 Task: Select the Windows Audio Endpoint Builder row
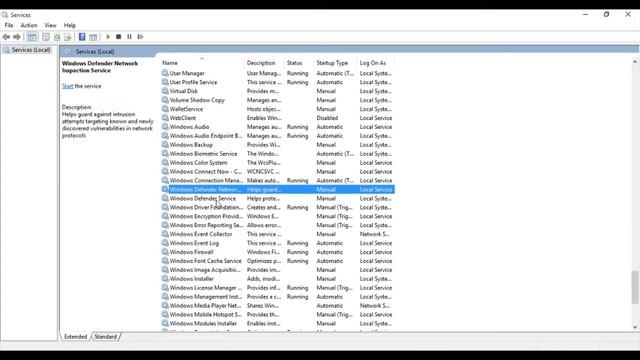click(278, 136)
